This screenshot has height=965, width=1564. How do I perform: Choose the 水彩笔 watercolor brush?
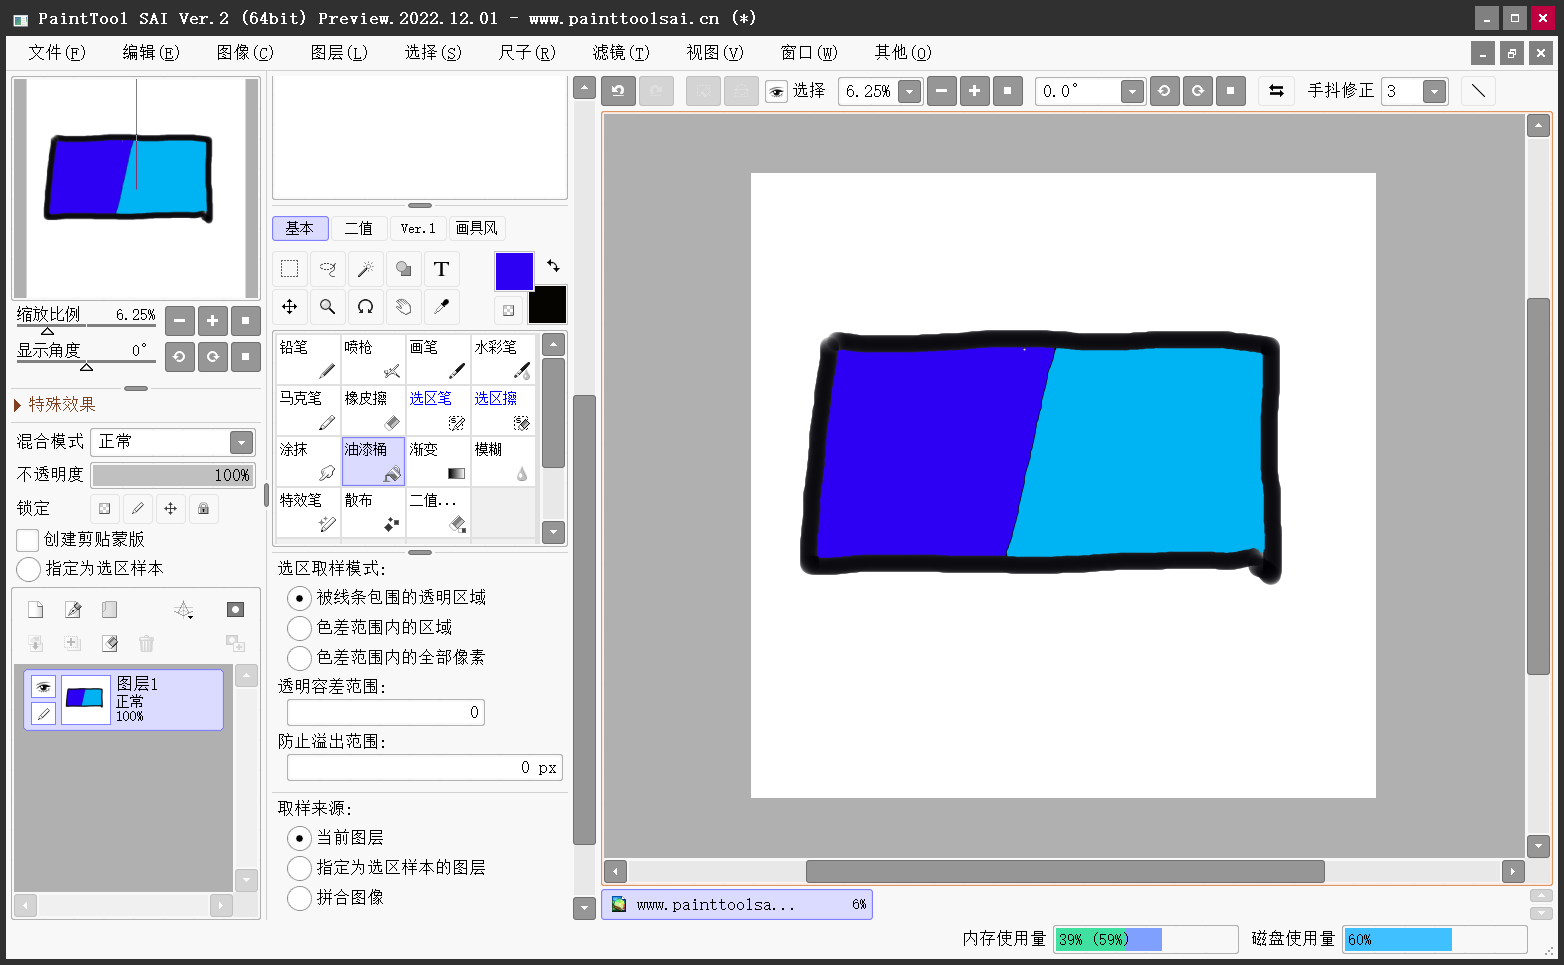click(503, 359)
